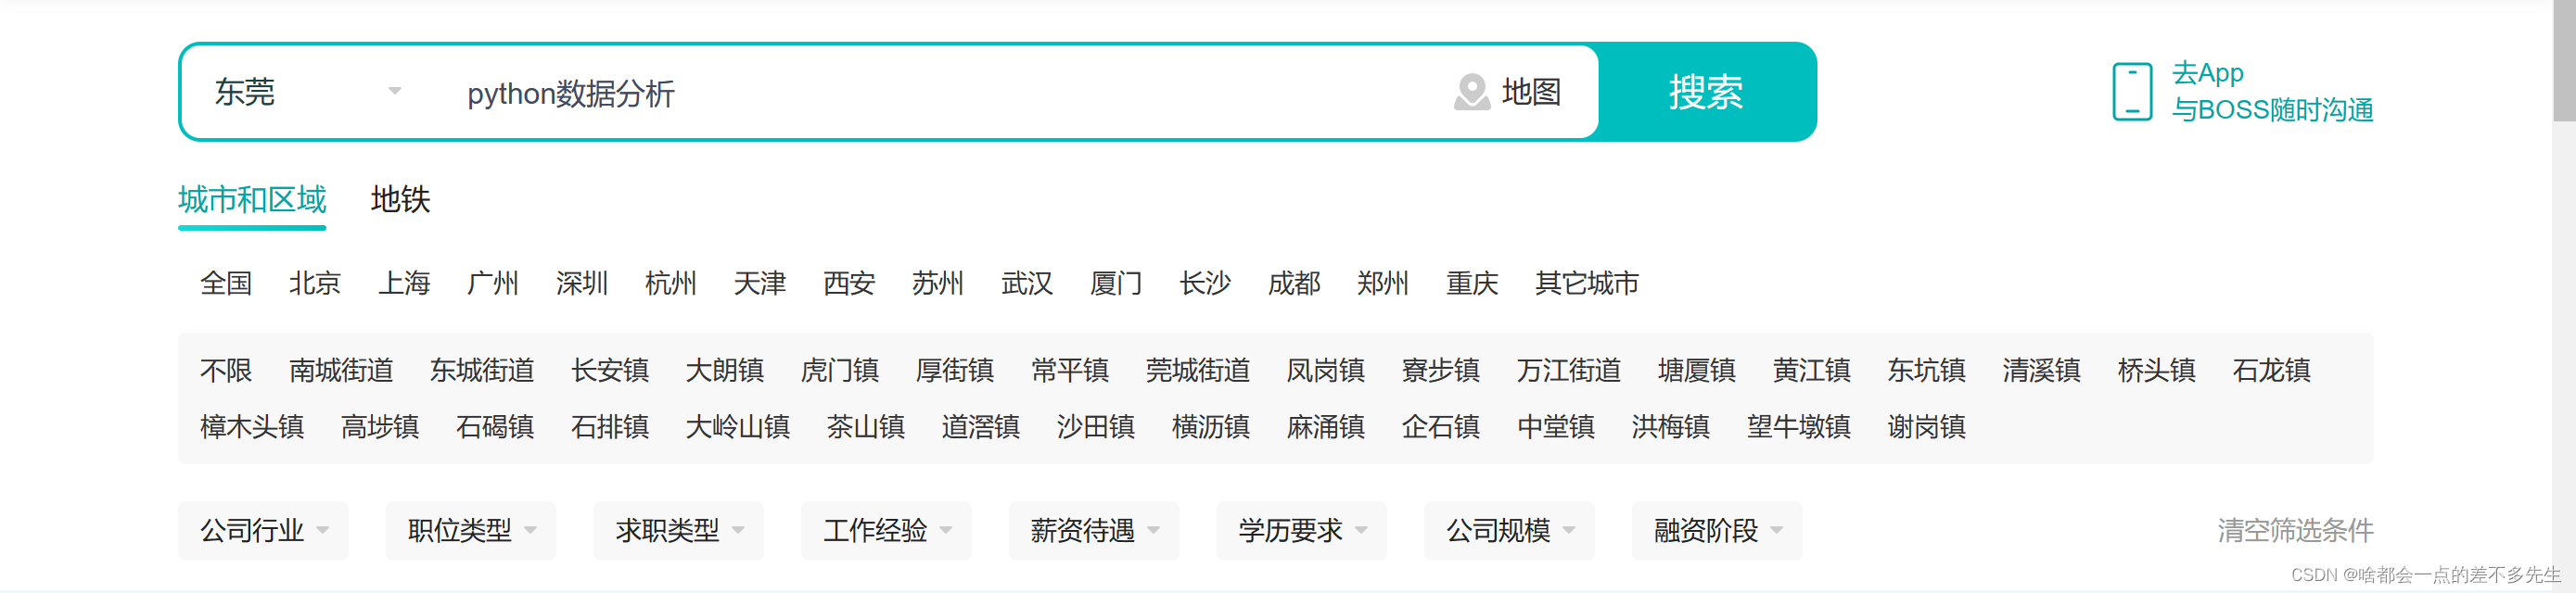Filter by district 石龙镇
Image resolution: width=2576 pixels, height=593 pixels.
[x=2272, y=370]
